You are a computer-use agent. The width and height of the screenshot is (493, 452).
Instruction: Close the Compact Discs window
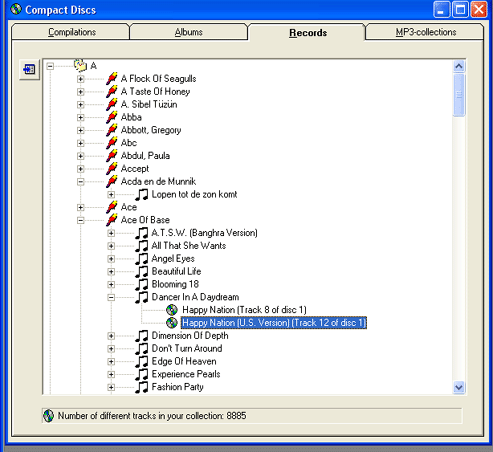(x=479, y=9)
